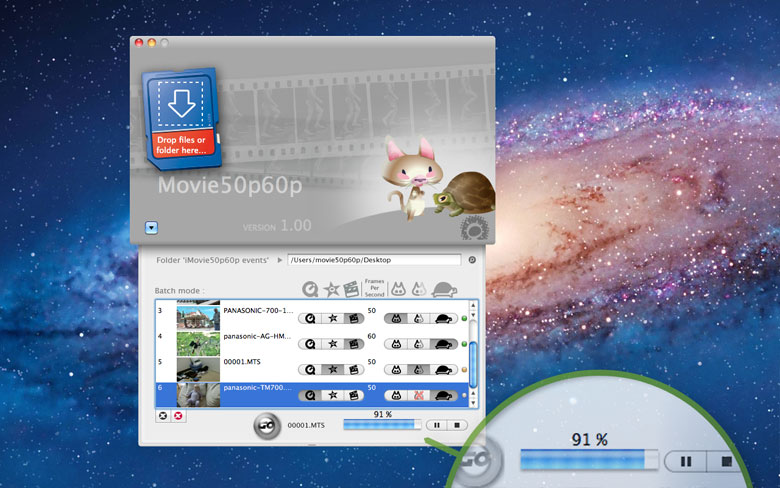Select iMovie star output for panasonic-TM700 row

[x=332, y=395]
